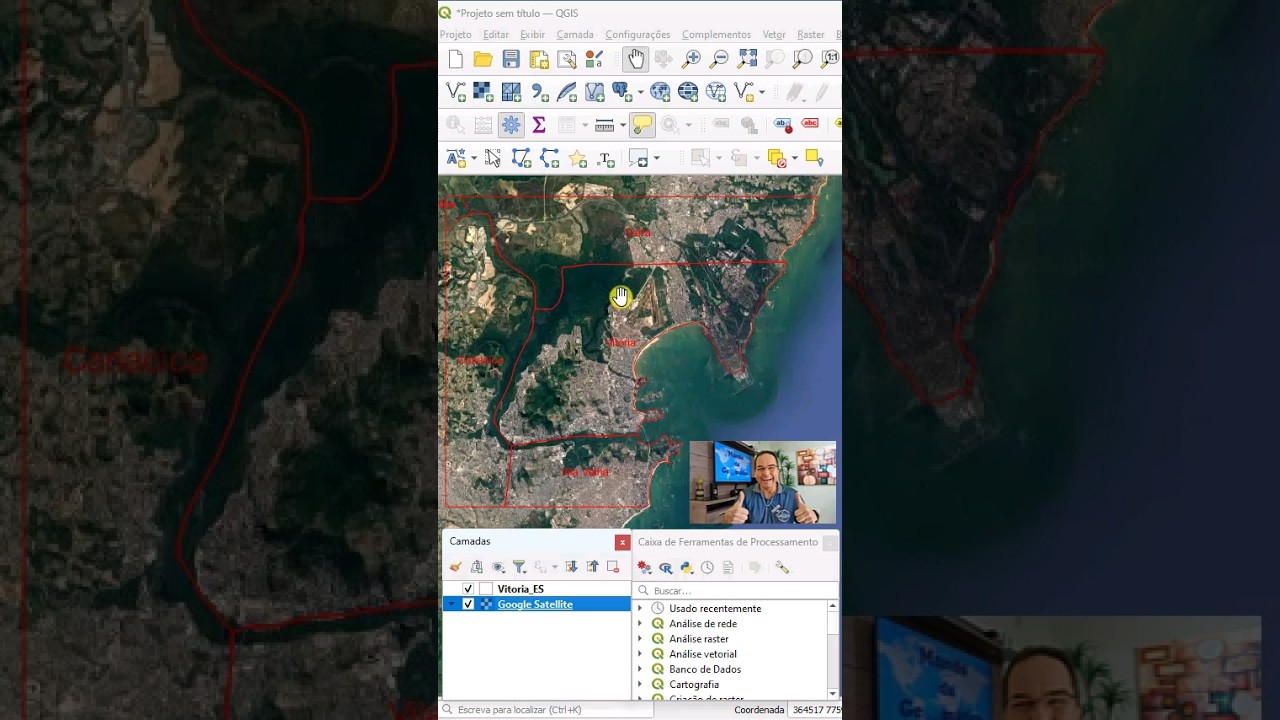
Task: Select the Google Satellite layer name
Action: pyautogui.click(x=535, y=605)
